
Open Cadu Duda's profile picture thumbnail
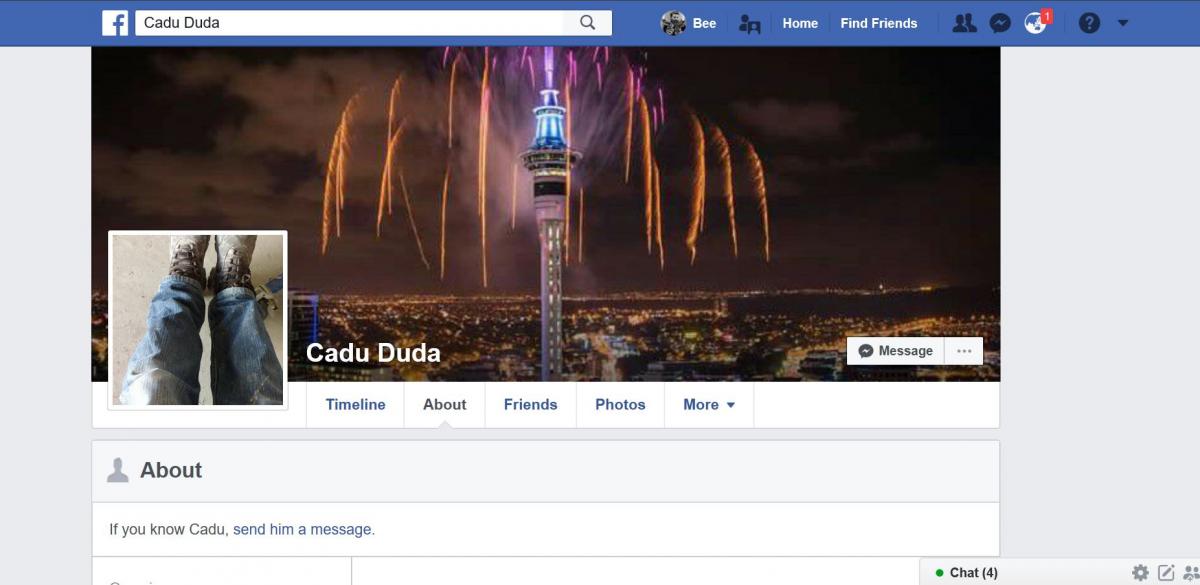[198, 320]
